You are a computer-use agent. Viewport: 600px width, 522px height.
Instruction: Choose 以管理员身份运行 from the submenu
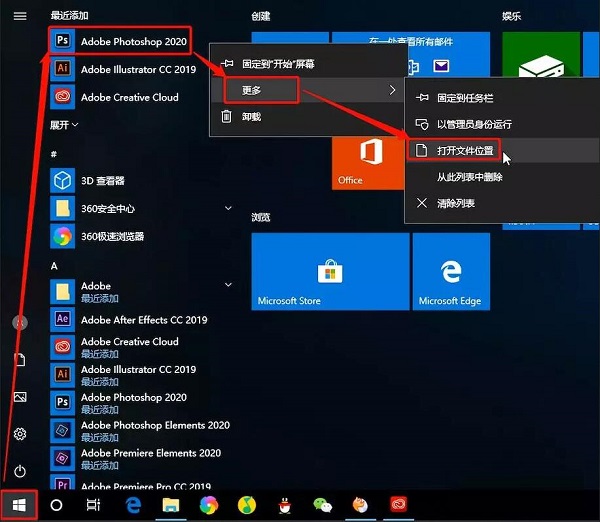pyautogui.click(x=473, y=124)
